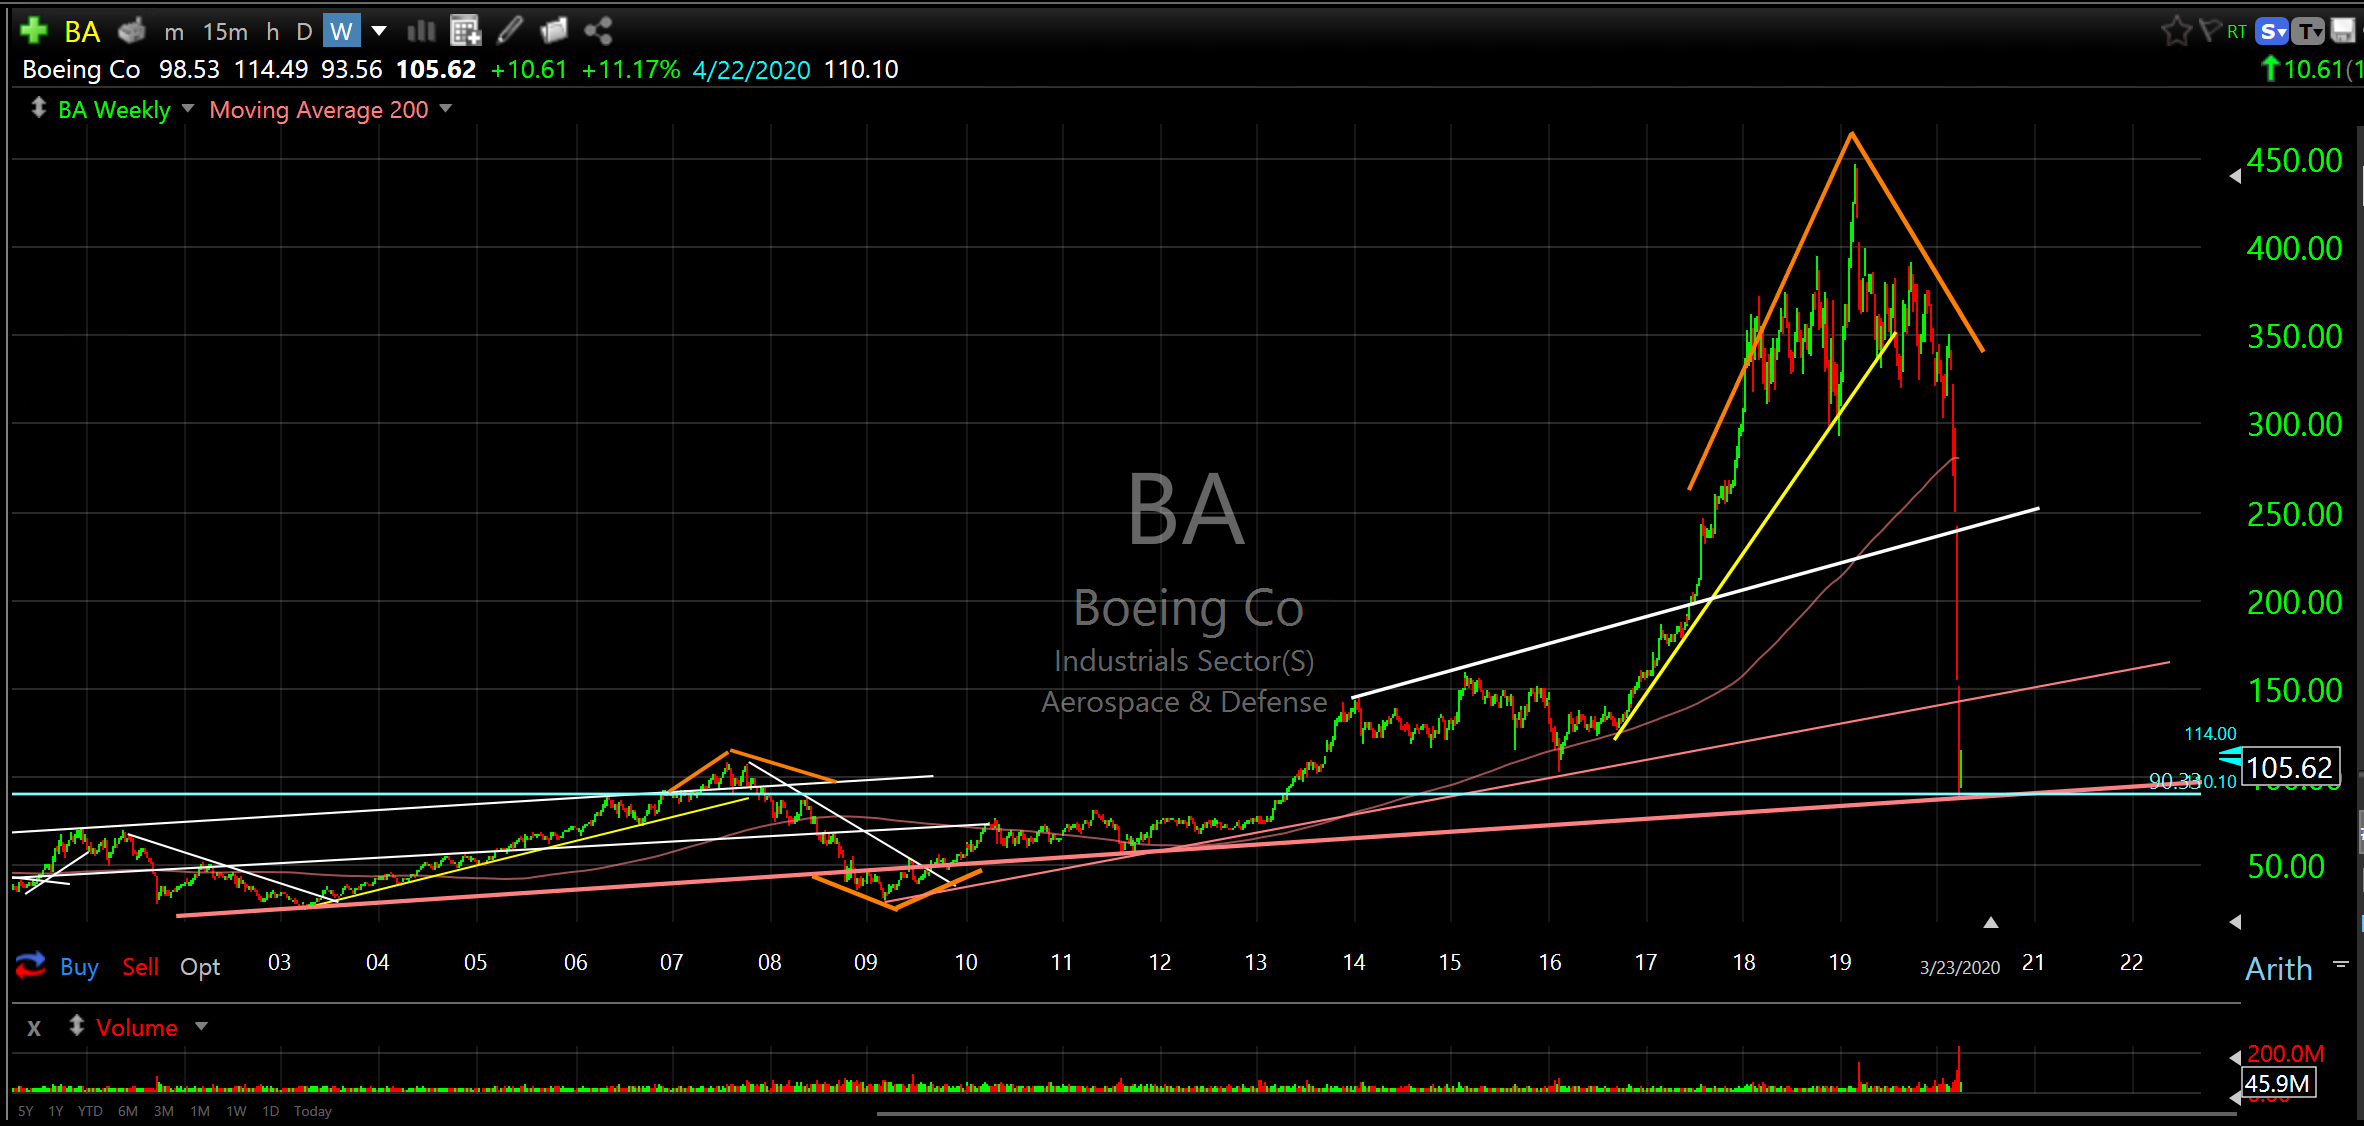Open the folder chart templates icon
2364x1126 pixels.
[553, 31]
